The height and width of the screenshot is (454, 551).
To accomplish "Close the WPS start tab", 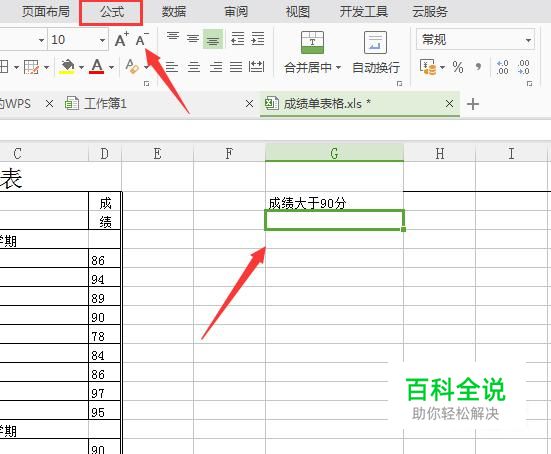I will click(x=49, y=104).
